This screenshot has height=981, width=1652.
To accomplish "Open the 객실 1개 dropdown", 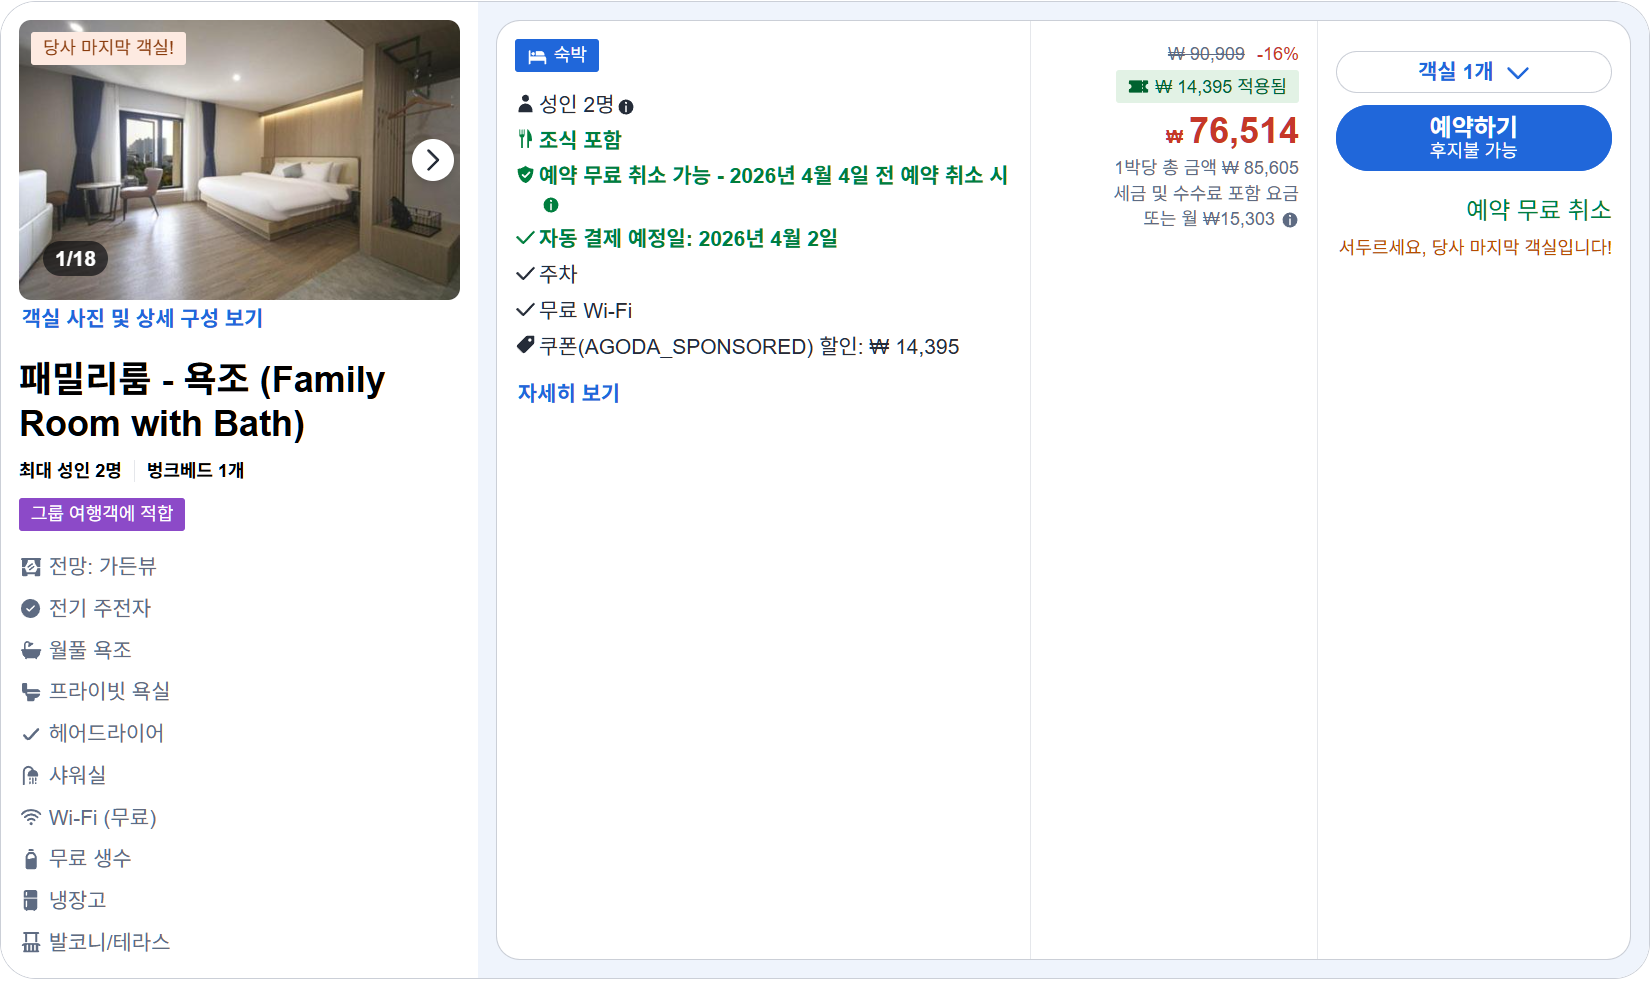I will tap(1473, 72).
